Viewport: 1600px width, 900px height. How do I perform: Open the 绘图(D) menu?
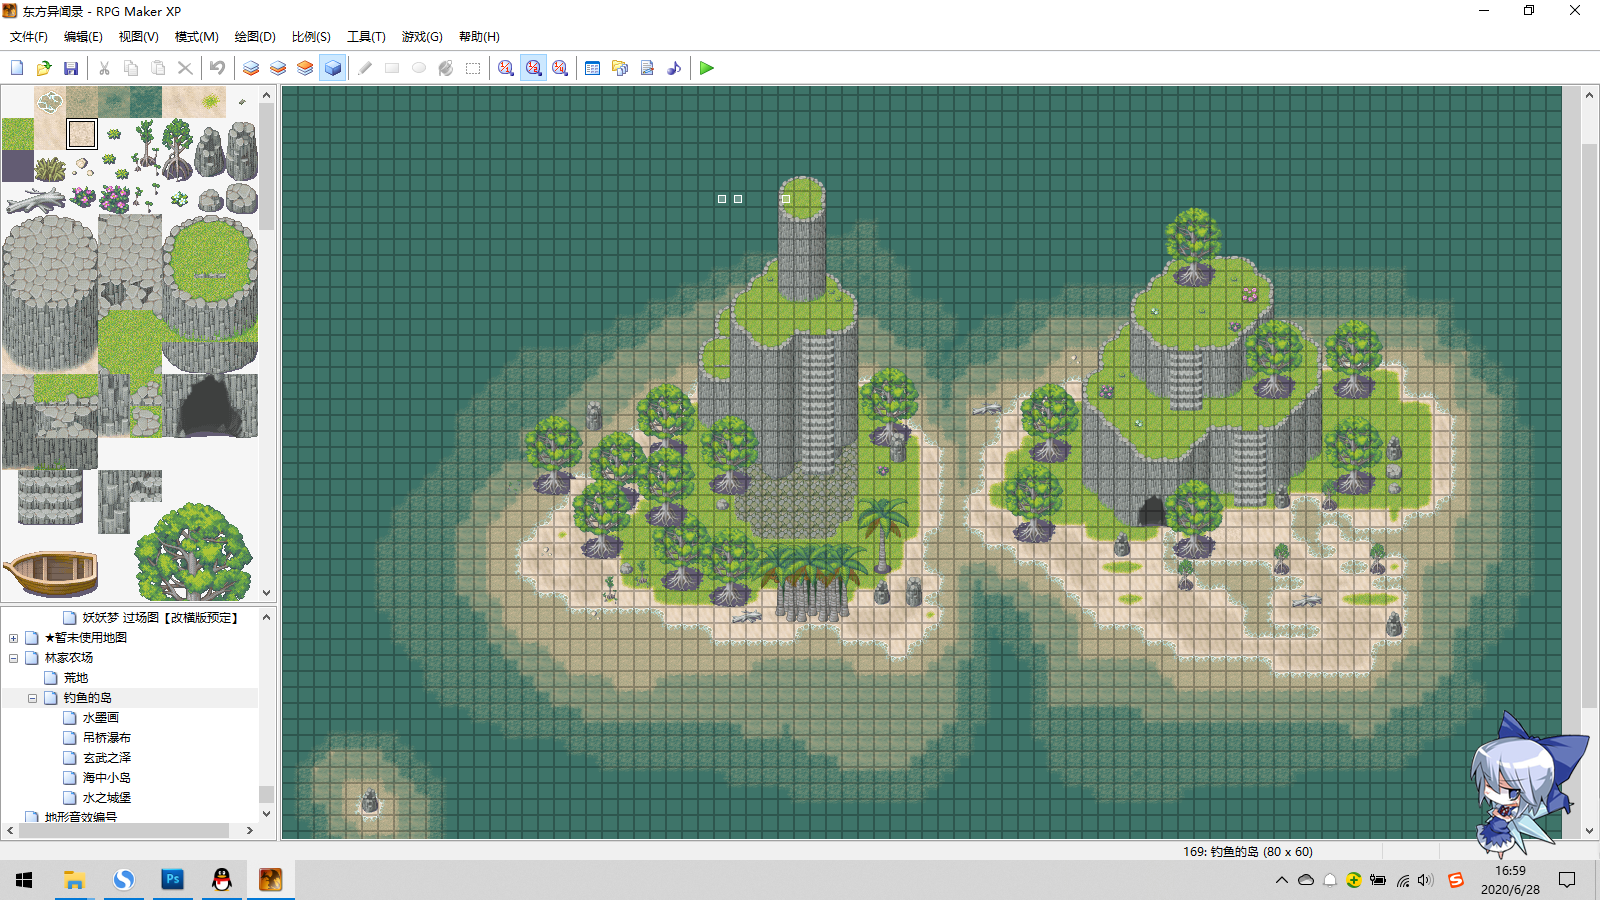pyautogui.click(x=255, y=37)
